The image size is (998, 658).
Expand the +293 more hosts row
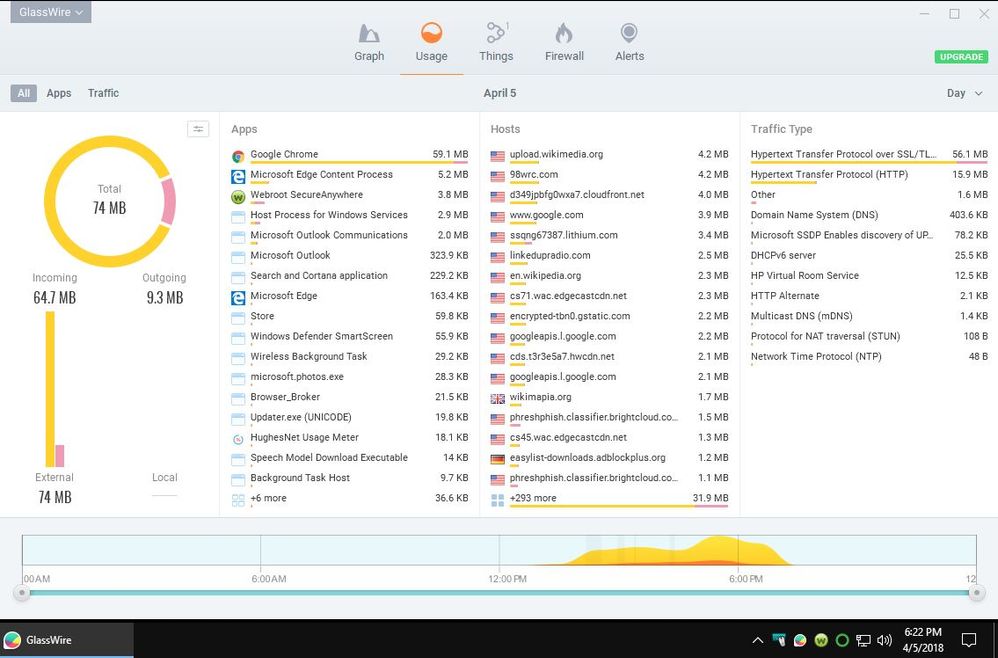[x=533, y=498]
